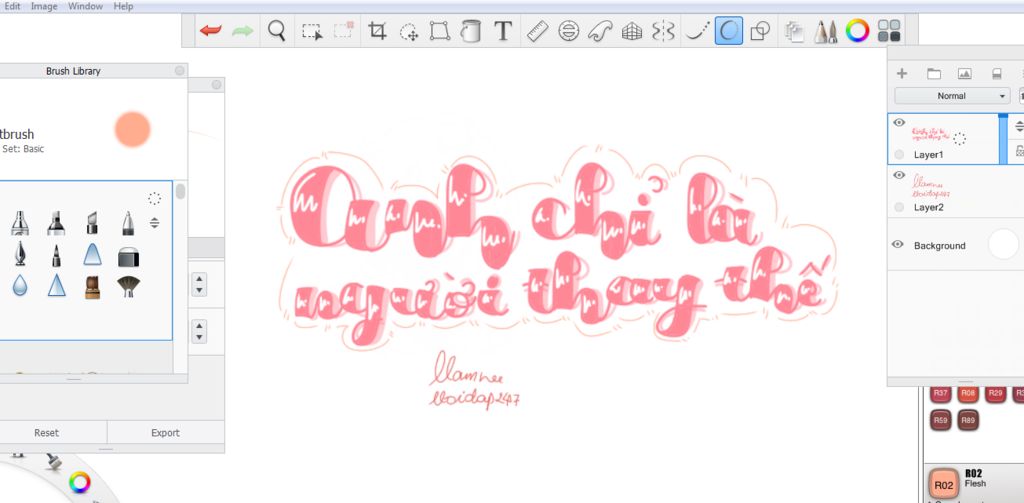Image resolution: width=1024 pixels, height=503 pixels.
Task: Open the Window menu
Action: pyautogui.click(x=86, y=6)
